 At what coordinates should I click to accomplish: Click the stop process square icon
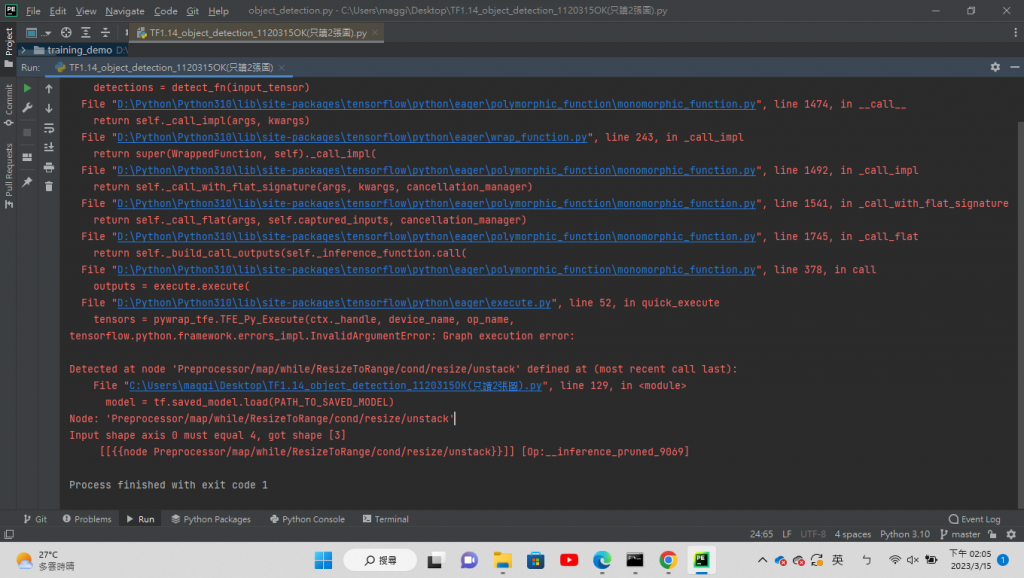click(27, 133)
